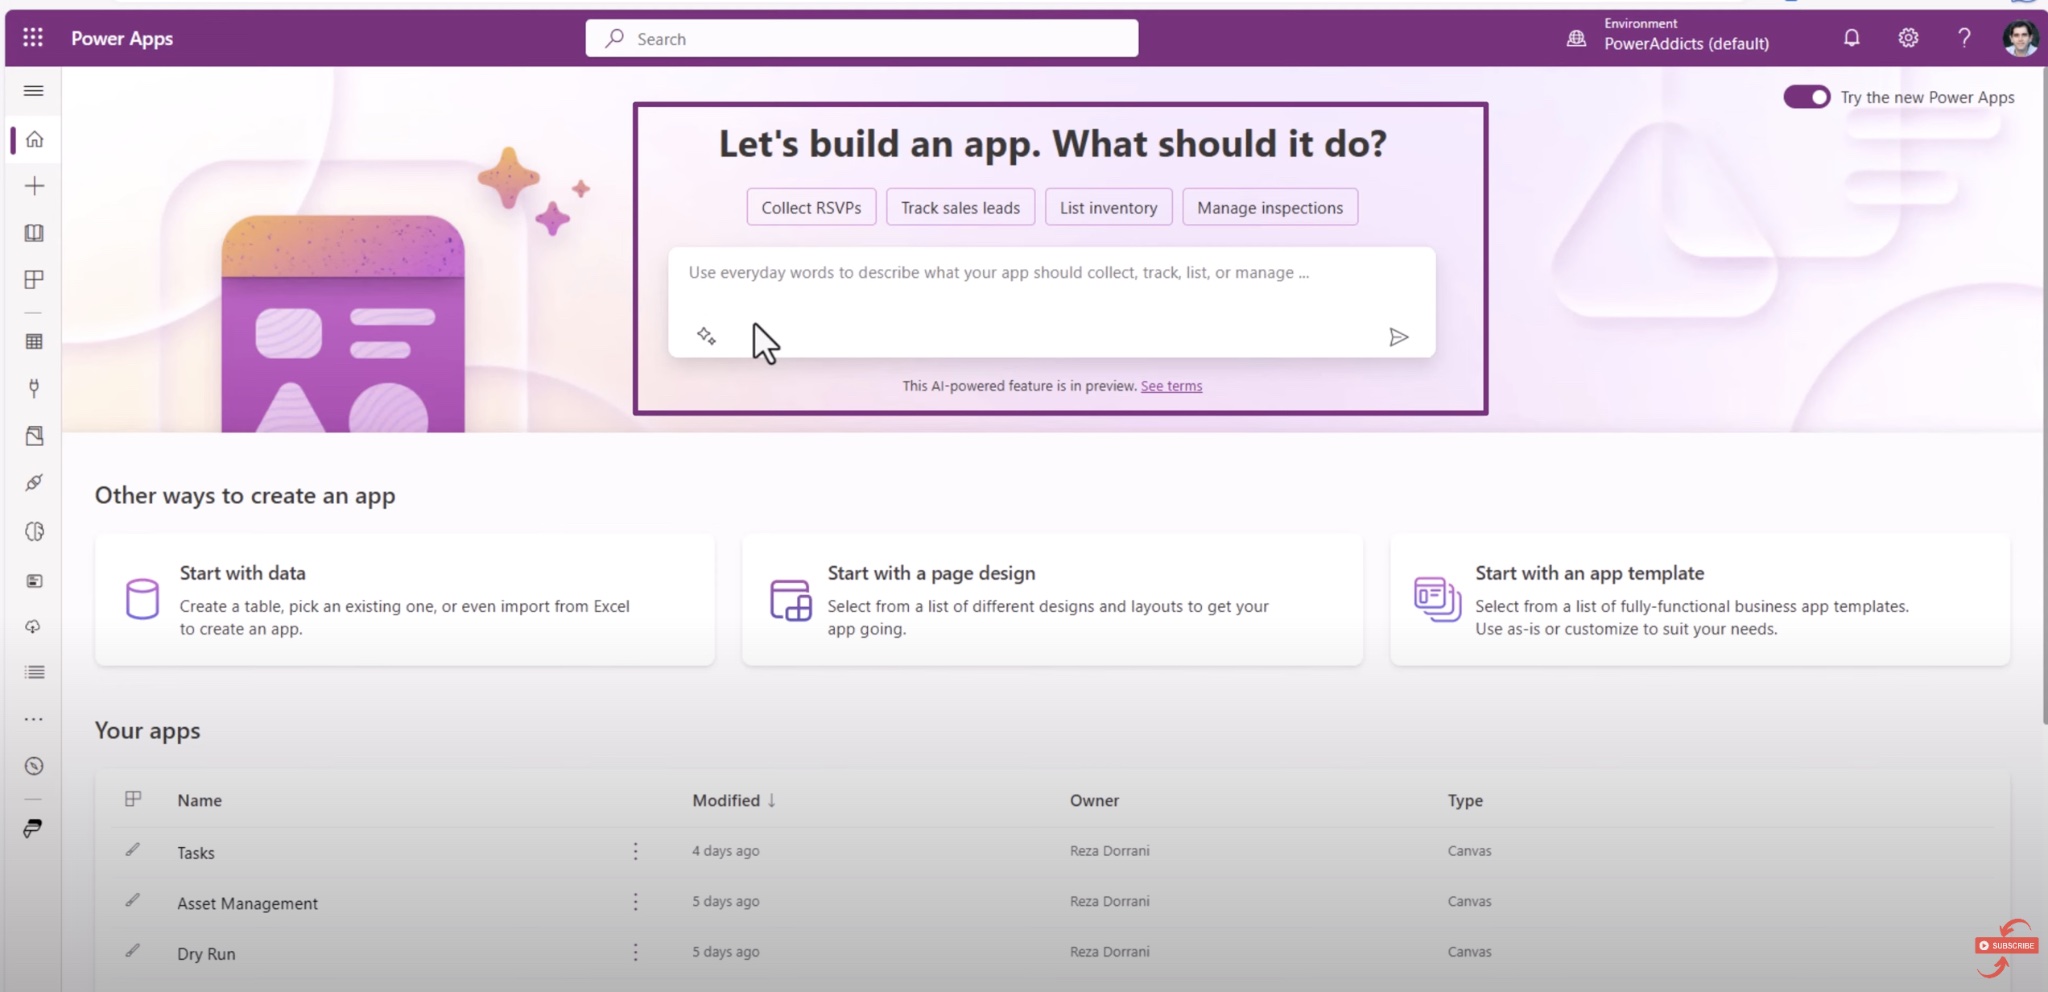Open the Tasks app name

(x=196, y=852)
